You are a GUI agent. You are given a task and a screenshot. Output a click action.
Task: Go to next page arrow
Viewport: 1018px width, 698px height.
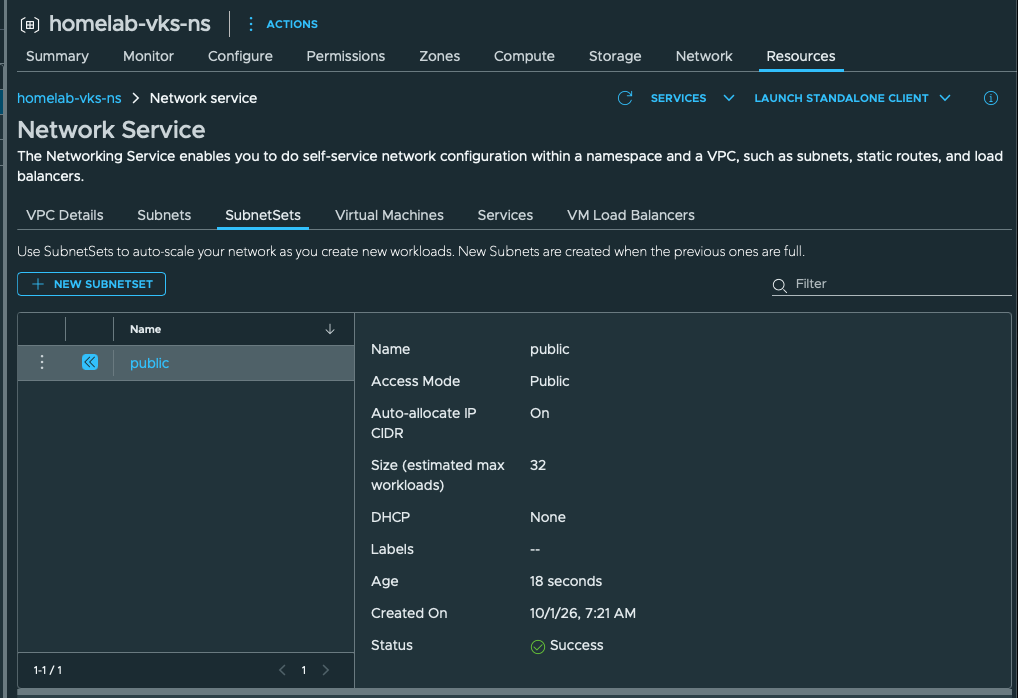[326, 670]
